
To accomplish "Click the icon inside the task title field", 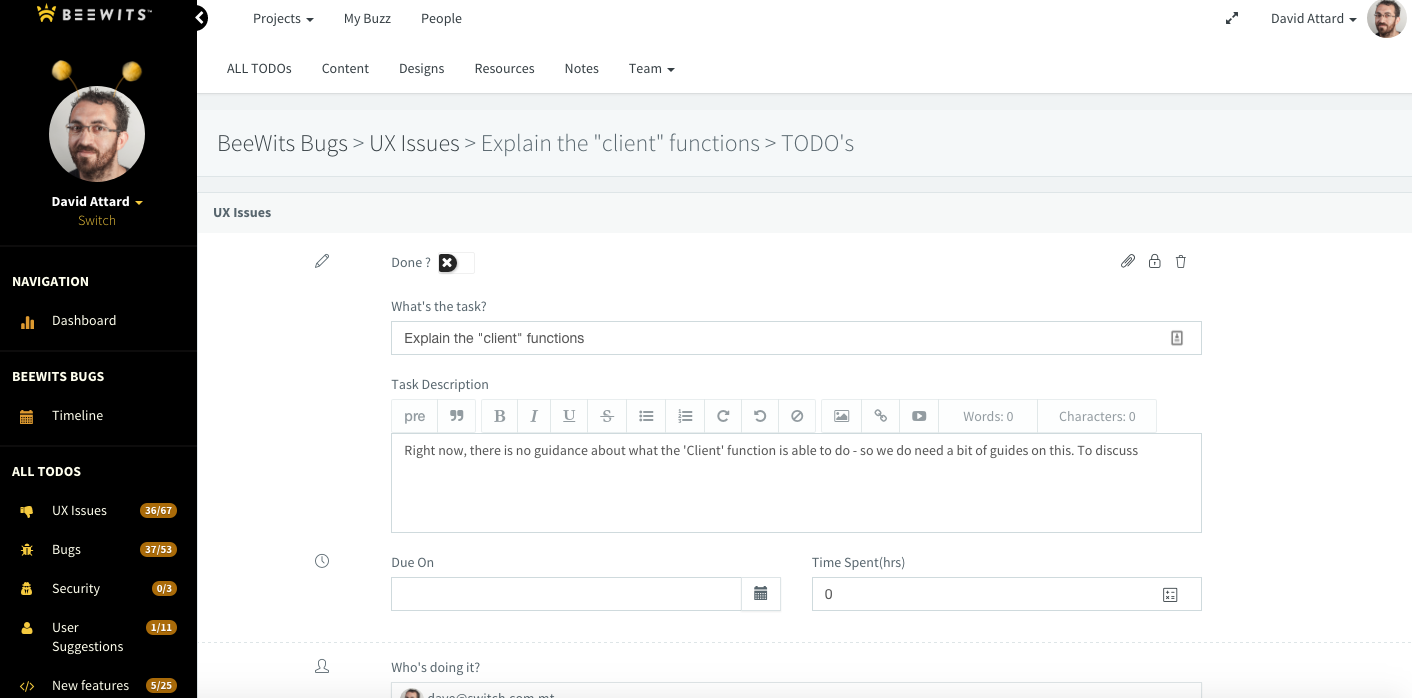I will click(1177, 338).
